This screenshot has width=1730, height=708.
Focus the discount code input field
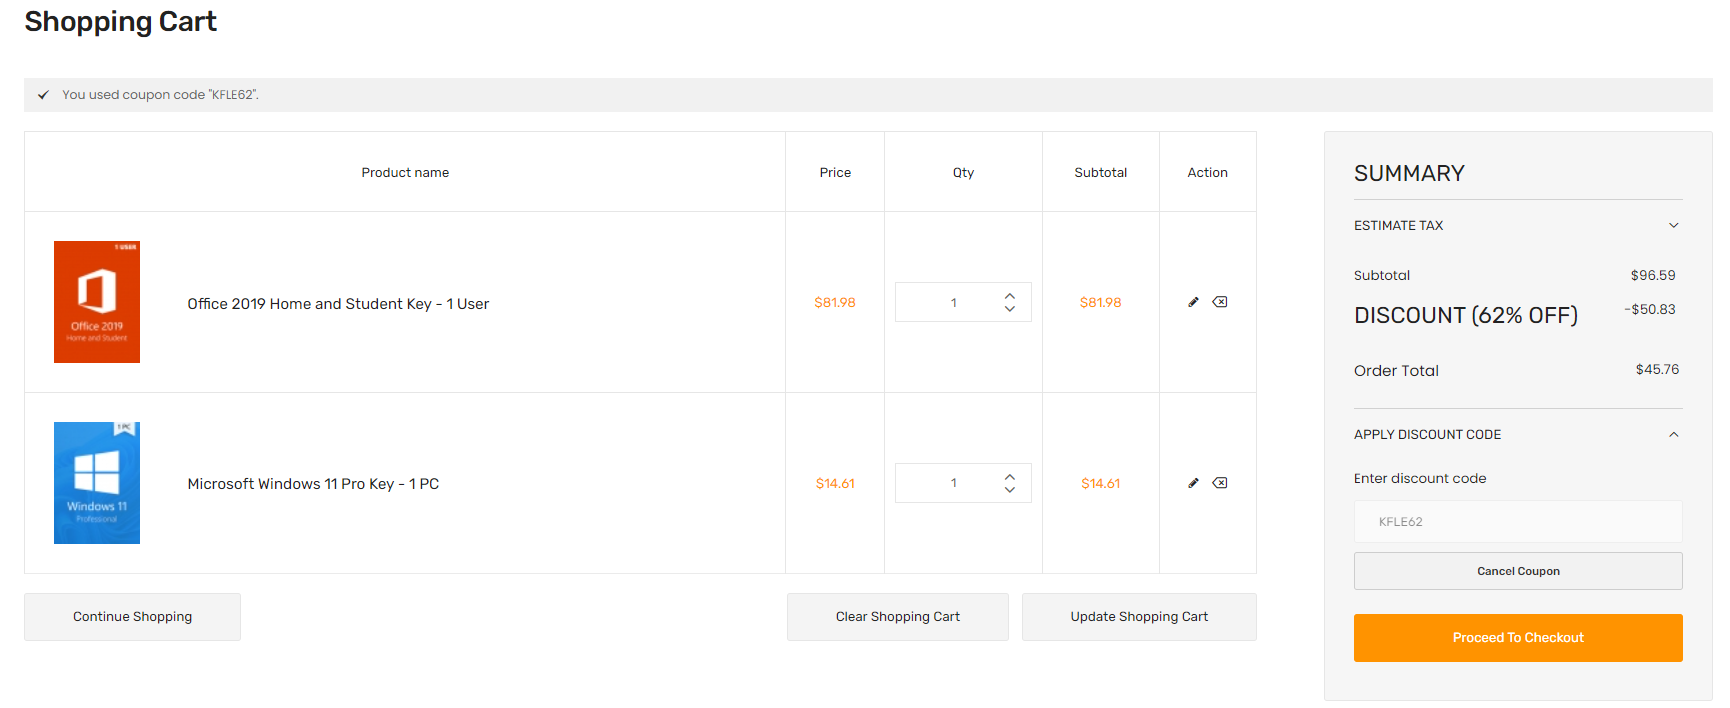[x=1517, y=522]
